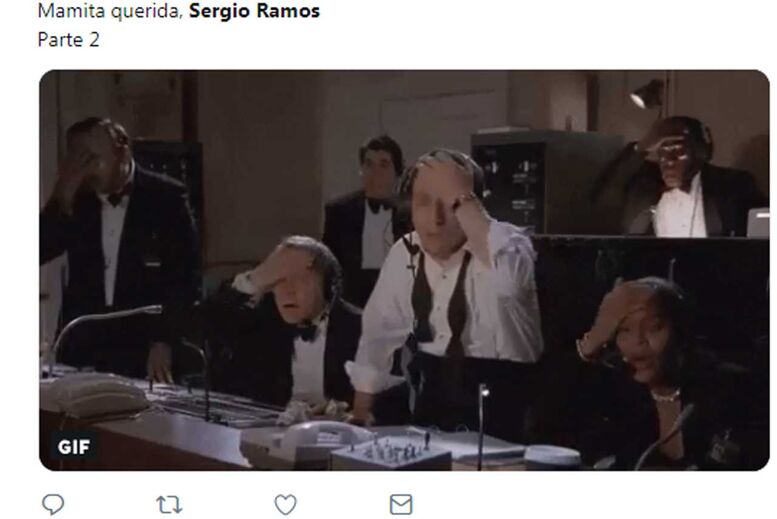Share via the envelope message icon
The width and height of the screenshot is (777, 519).
click(401, 505)
